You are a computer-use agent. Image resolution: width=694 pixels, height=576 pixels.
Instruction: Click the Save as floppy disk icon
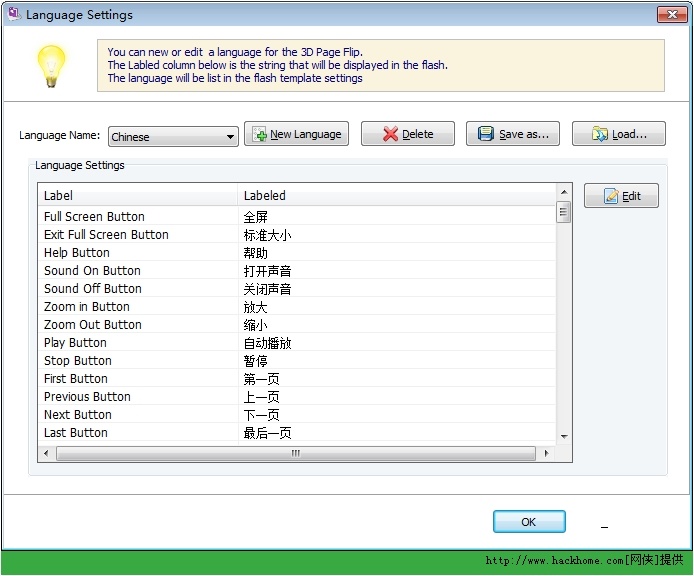pos(486,134)
